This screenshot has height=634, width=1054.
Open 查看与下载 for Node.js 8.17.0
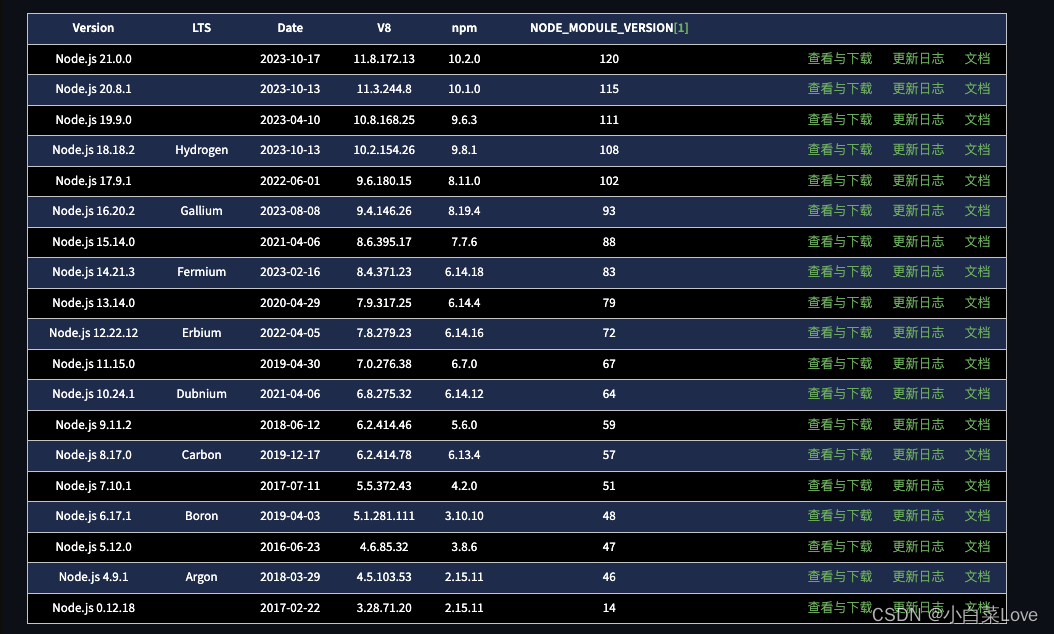(x=840, y=454)
